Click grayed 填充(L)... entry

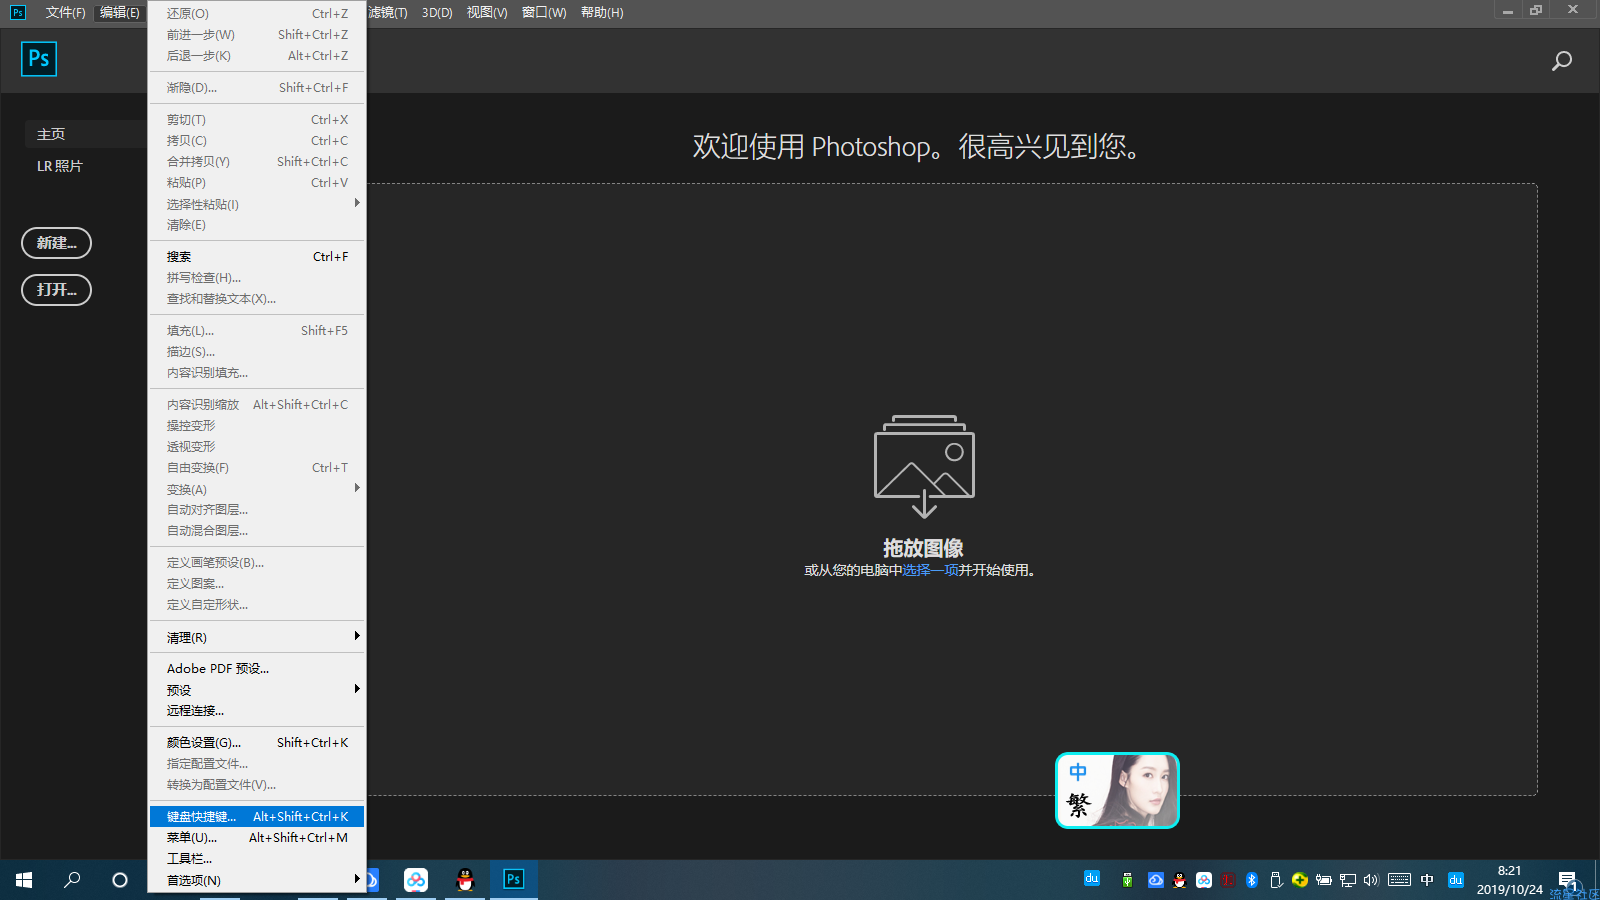[257, 331]
